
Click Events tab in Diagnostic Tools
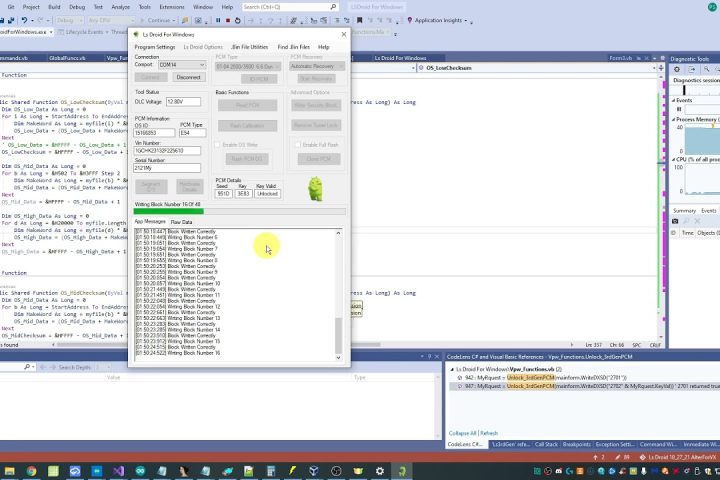tap(709, 211)
